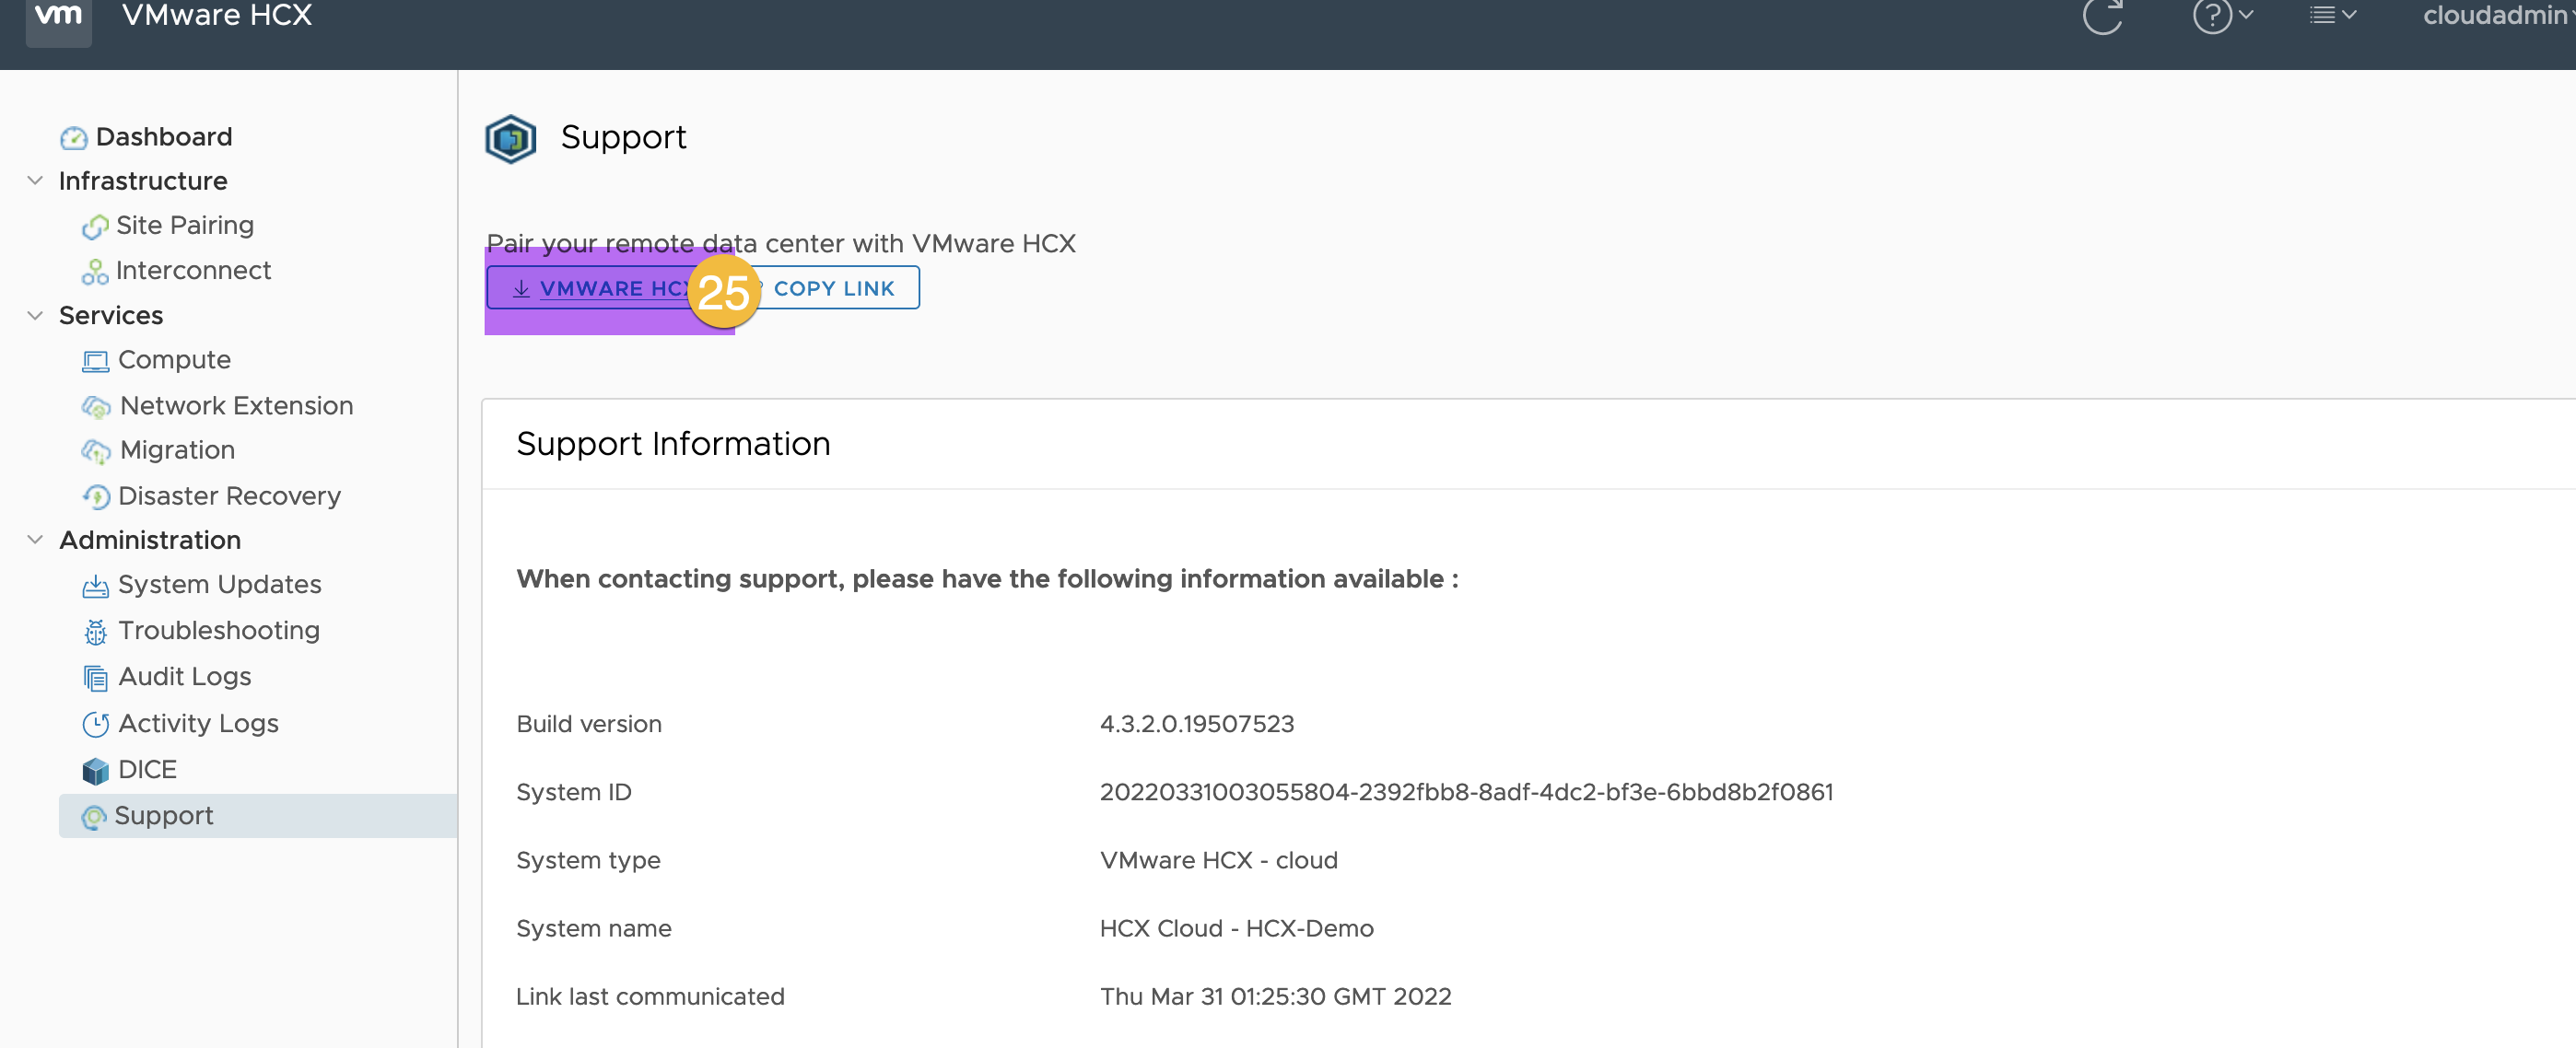Click the Audit Logs sidebar item
The width and height of the screenshot is (2576, 1048).
point(184,675)
